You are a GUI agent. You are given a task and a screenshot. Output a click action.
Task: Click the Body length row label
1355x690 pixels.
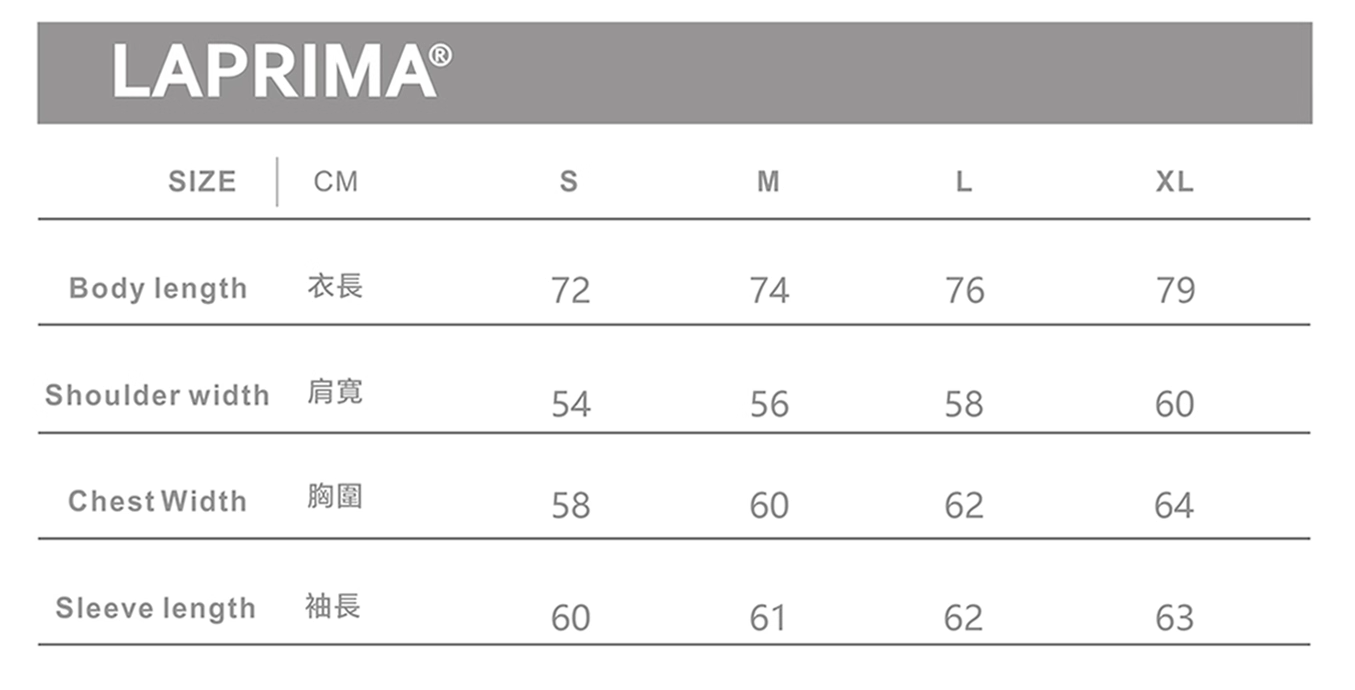(158, 289)
